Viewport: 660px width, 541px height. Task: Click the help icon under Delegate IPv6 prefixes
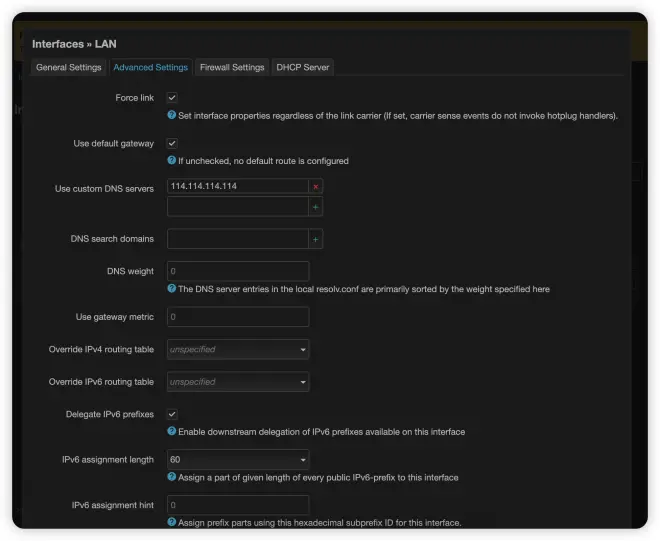[x=171, y=431]
